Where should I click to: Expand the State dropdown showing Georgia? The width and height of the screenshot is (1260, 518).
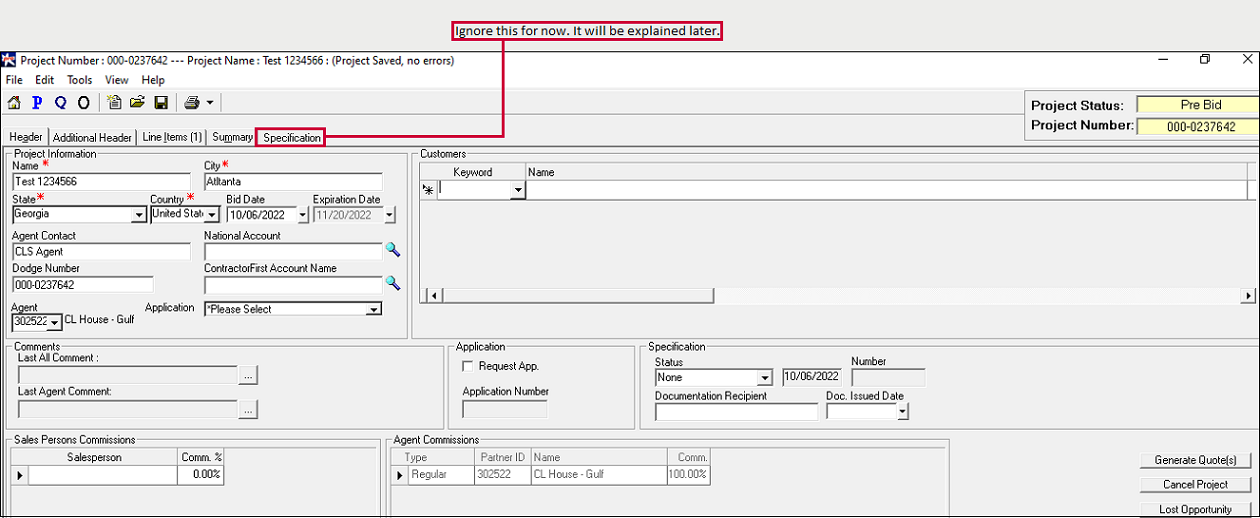(x=139, y=215)
